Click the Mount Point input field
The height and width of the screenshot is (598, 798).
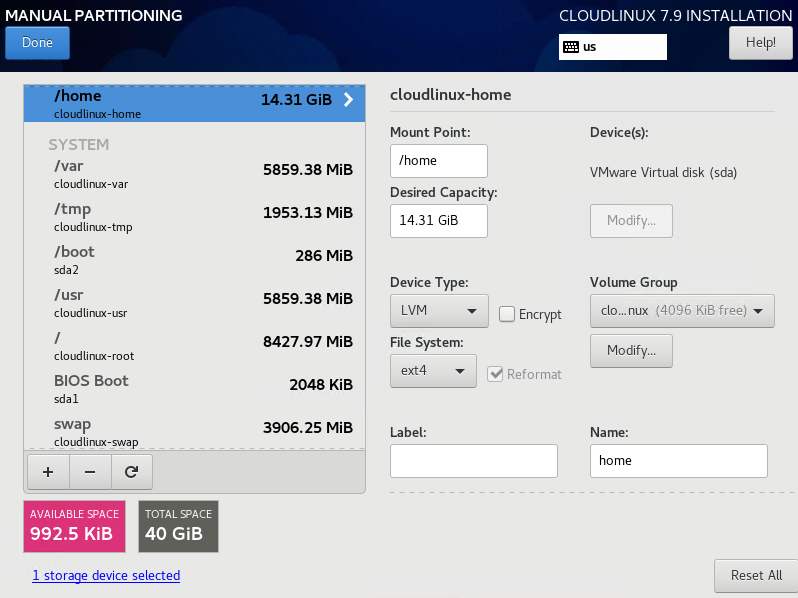[439, 161]
